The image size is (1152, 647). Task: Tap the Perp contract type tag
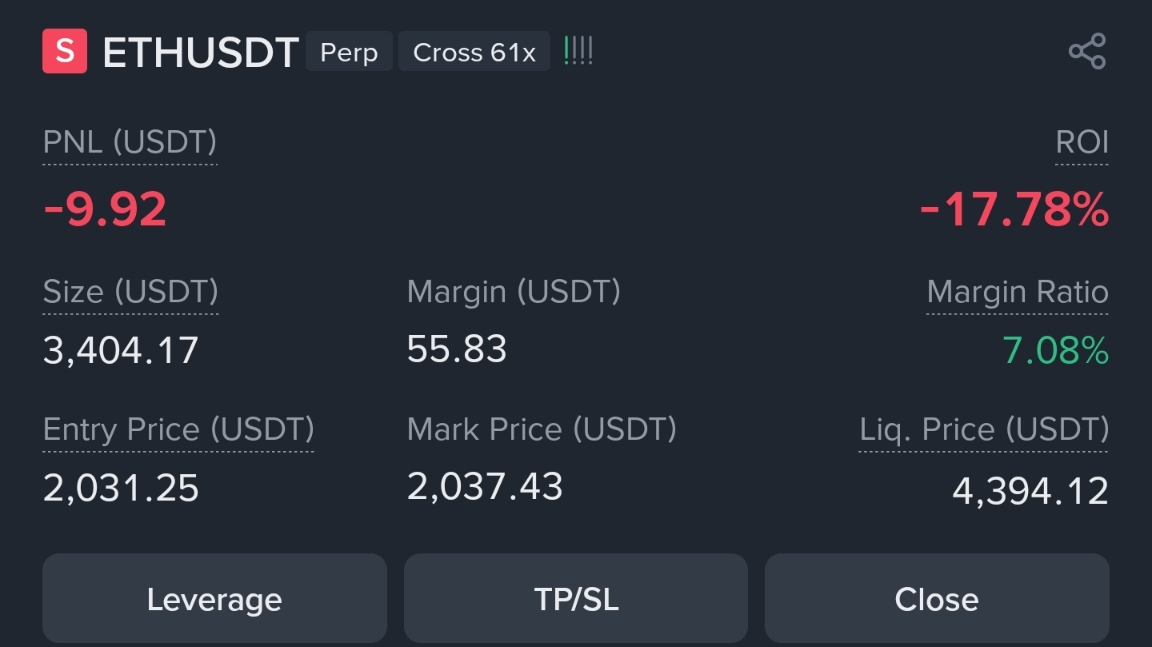[x=349, y=51]
